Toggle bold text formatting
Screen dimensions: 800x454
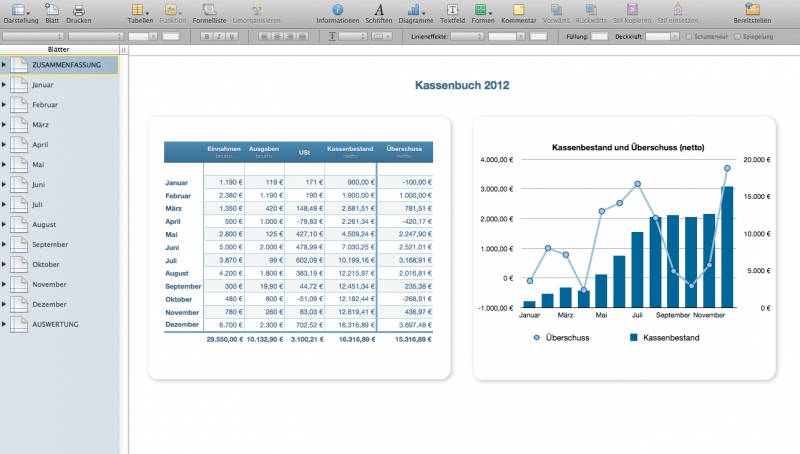[205, 36]
